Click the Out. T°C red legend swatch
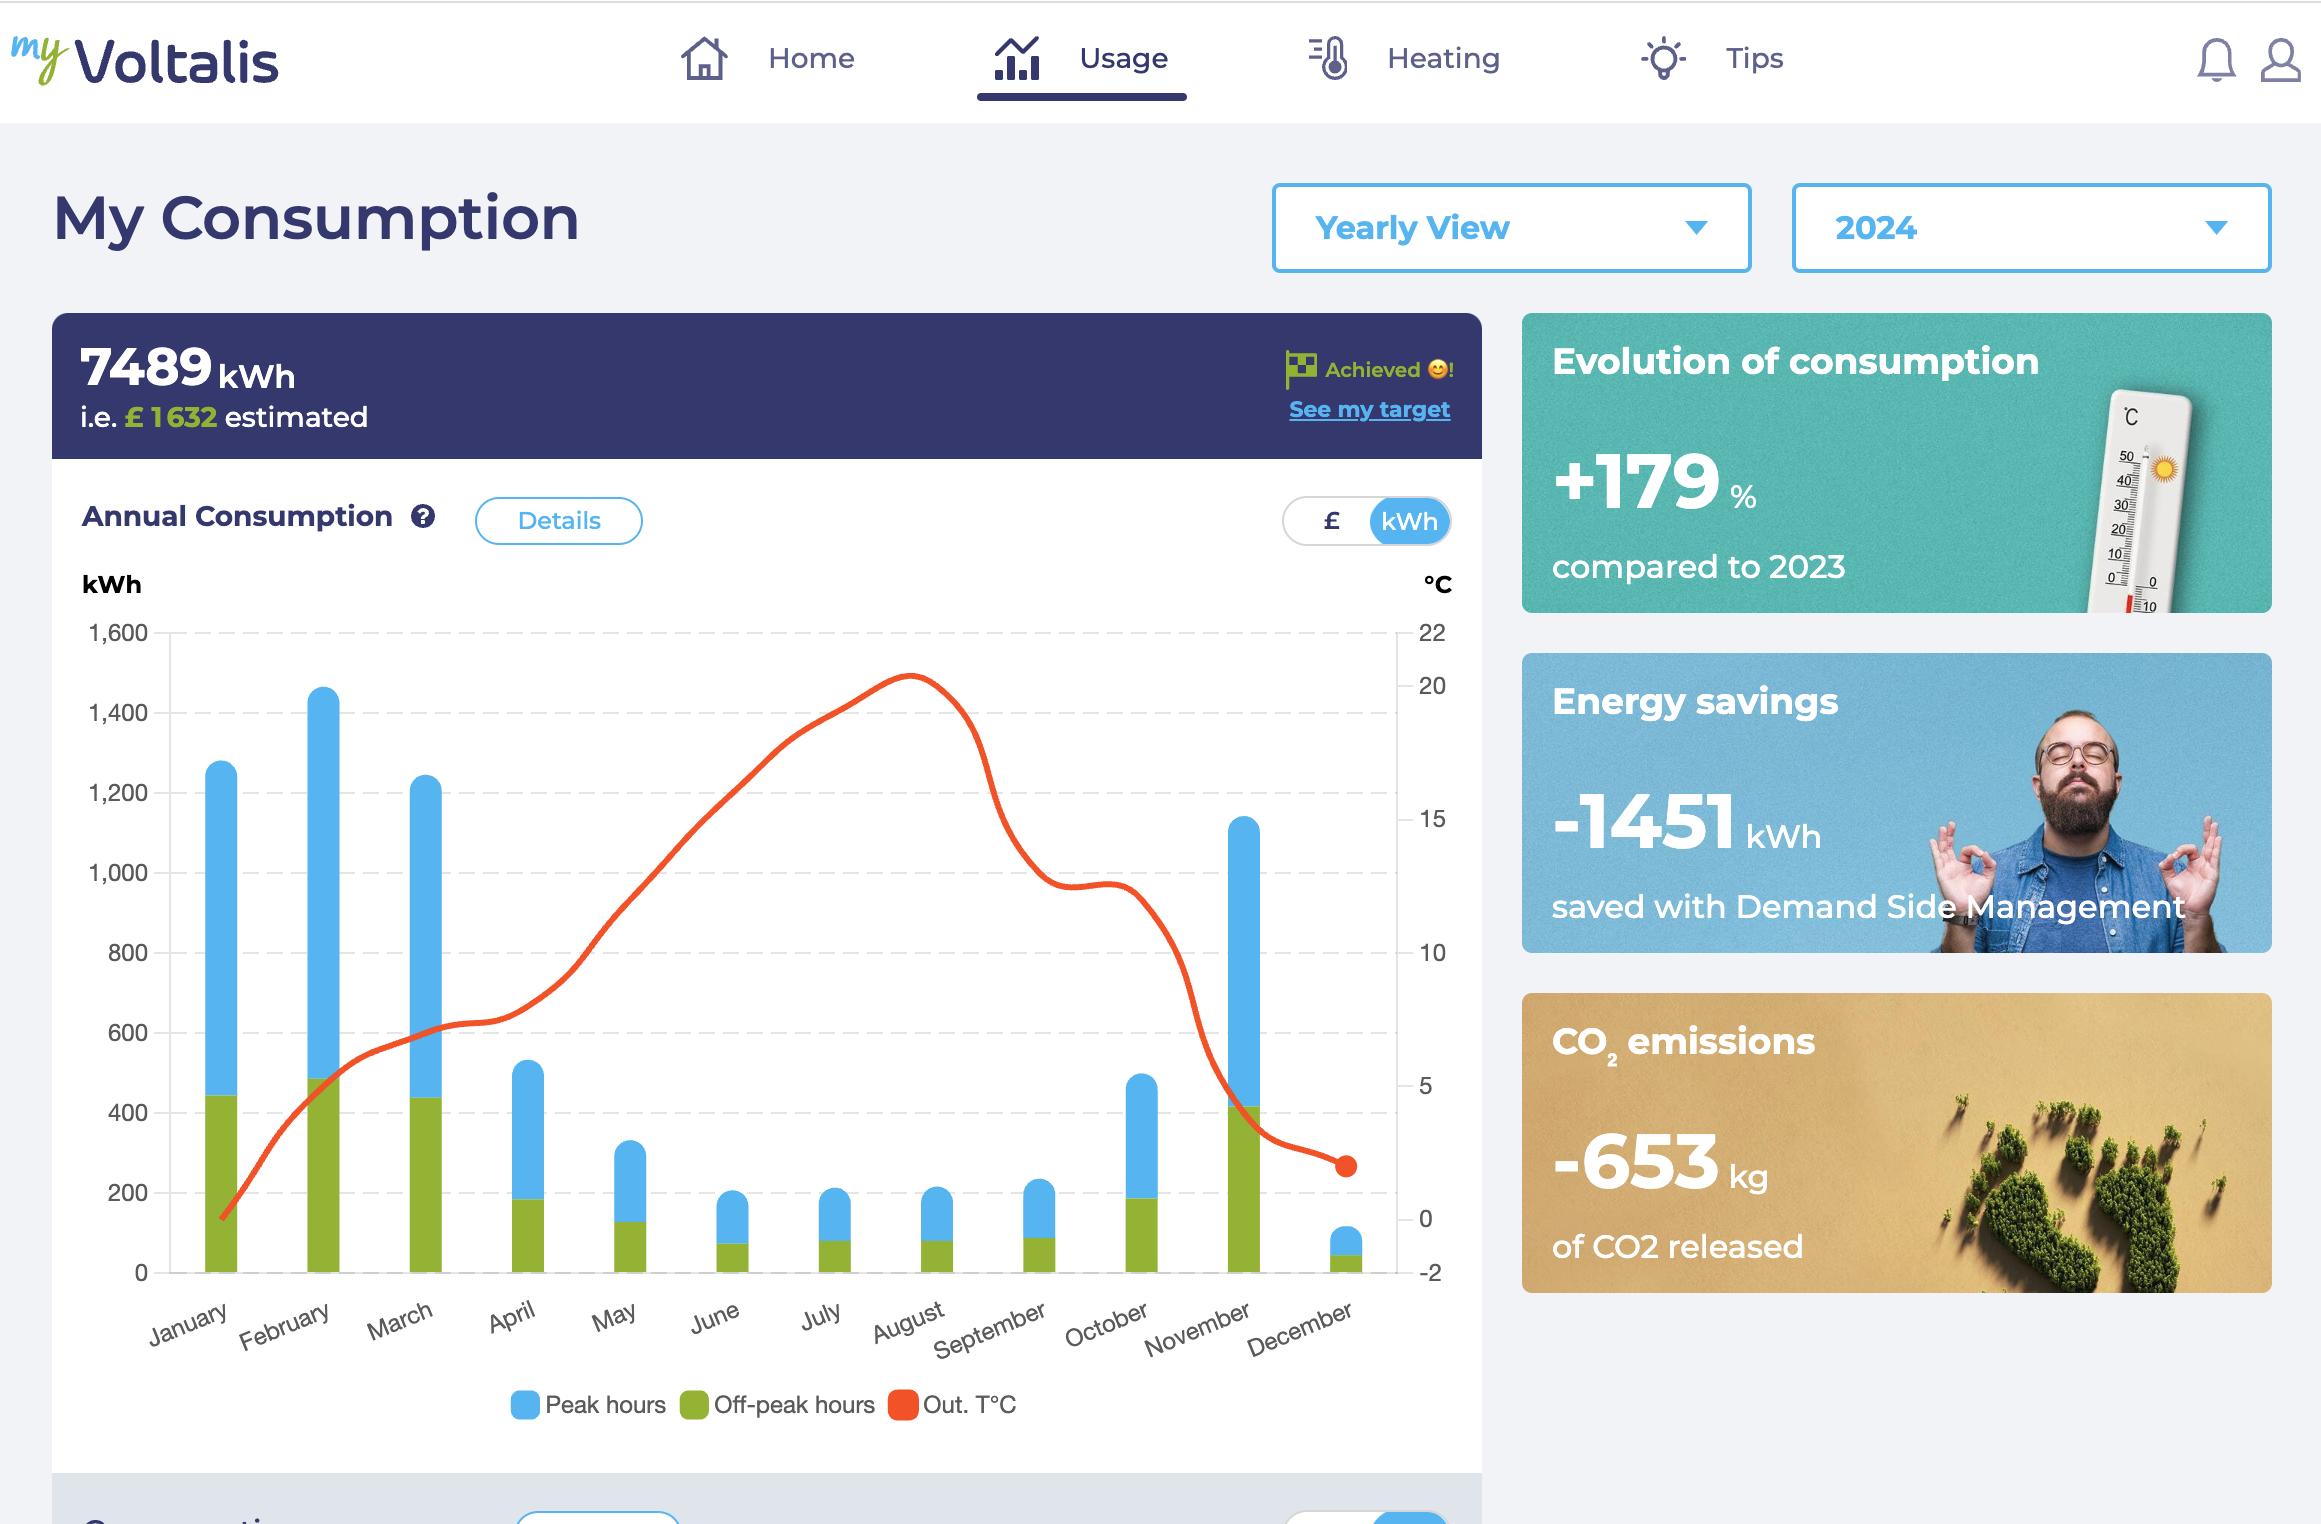2321x1524 pixels. click(x=903, y=1405)
